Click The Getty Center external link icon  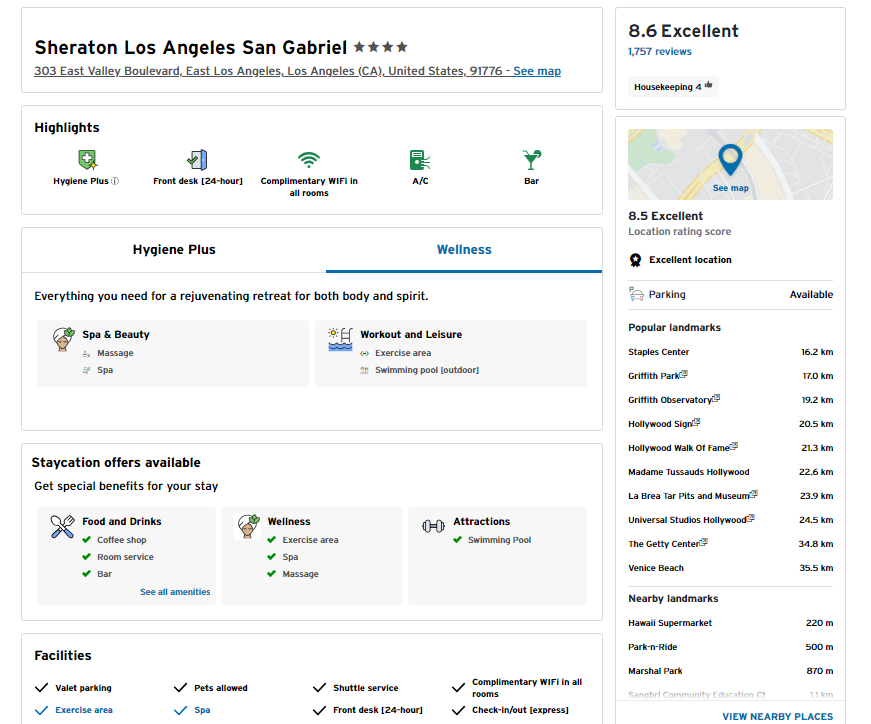703,542
